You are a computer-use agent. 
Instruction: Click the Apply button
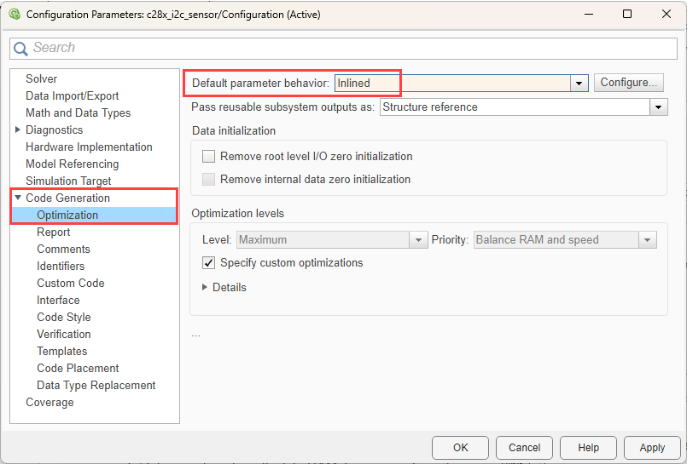point(652,447)
